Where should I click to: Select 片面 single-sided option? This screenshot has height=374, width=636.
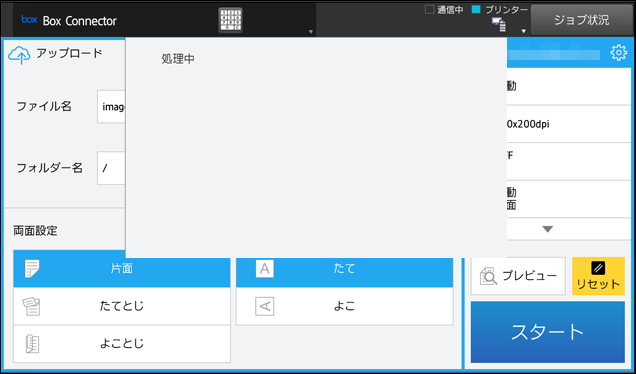tap(122, 269)
